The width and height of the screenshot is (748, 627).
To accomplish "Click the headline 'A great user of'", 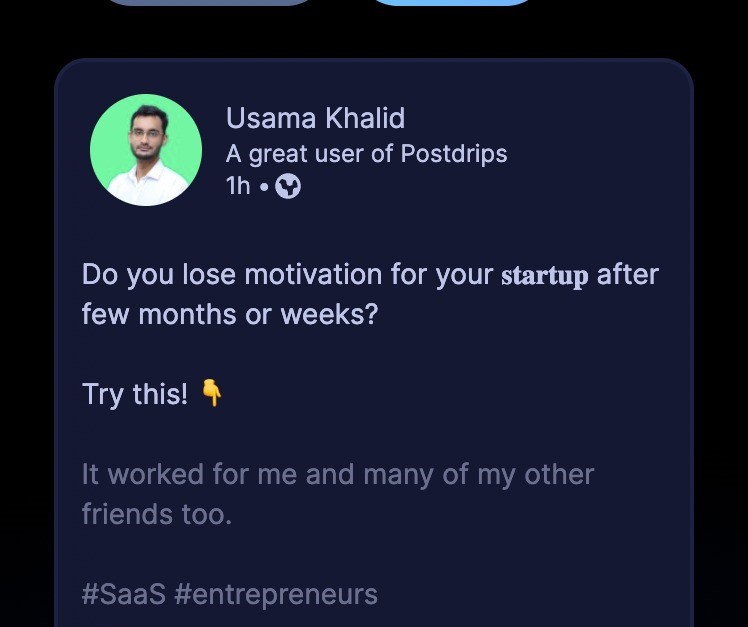I will point(310,154).
